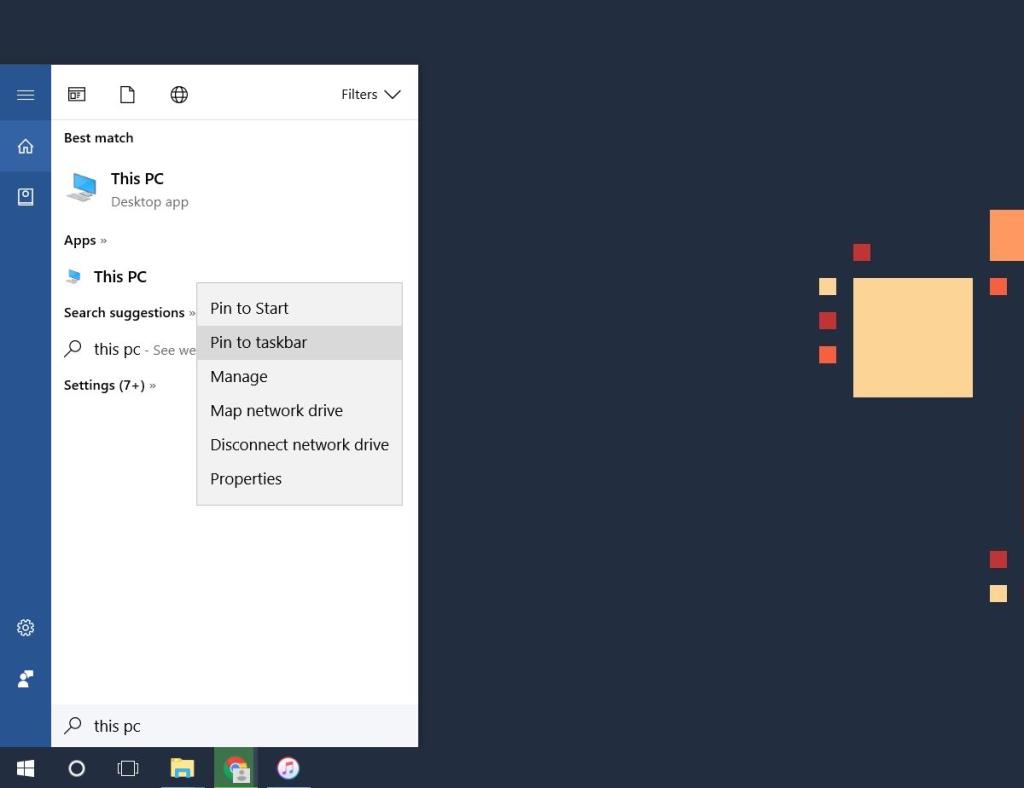The width and height of the screenshot is (1024, 788).
Task: Open the Home icon in search sidebar
Action: click(25, 146)
